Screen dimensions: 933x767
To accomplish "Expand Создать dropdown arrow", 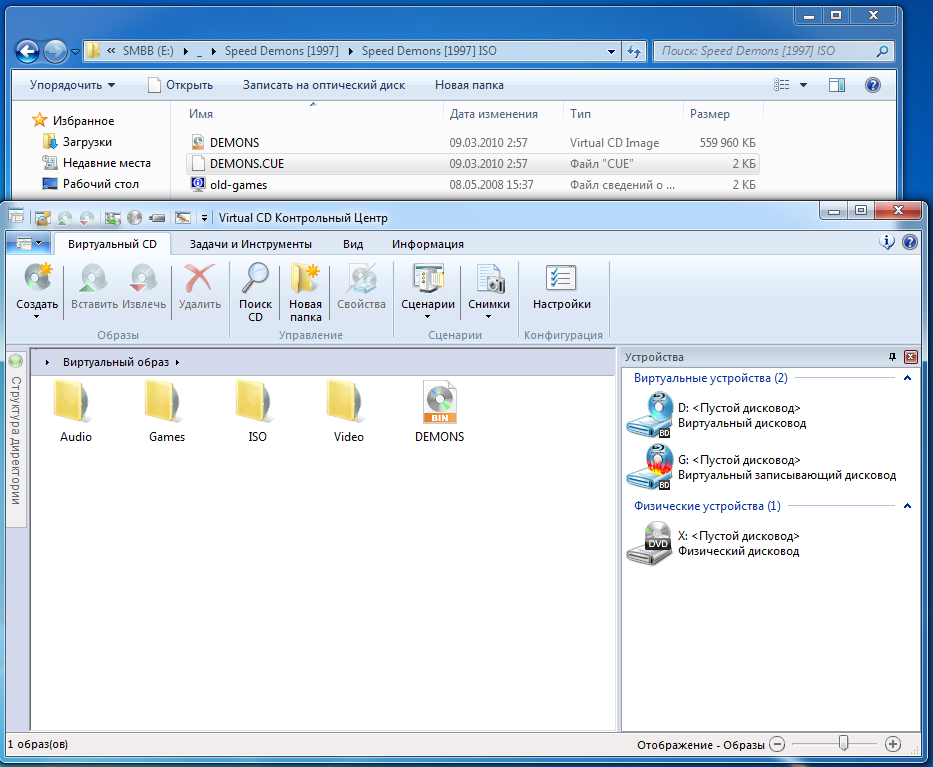I will pos(37,317).
